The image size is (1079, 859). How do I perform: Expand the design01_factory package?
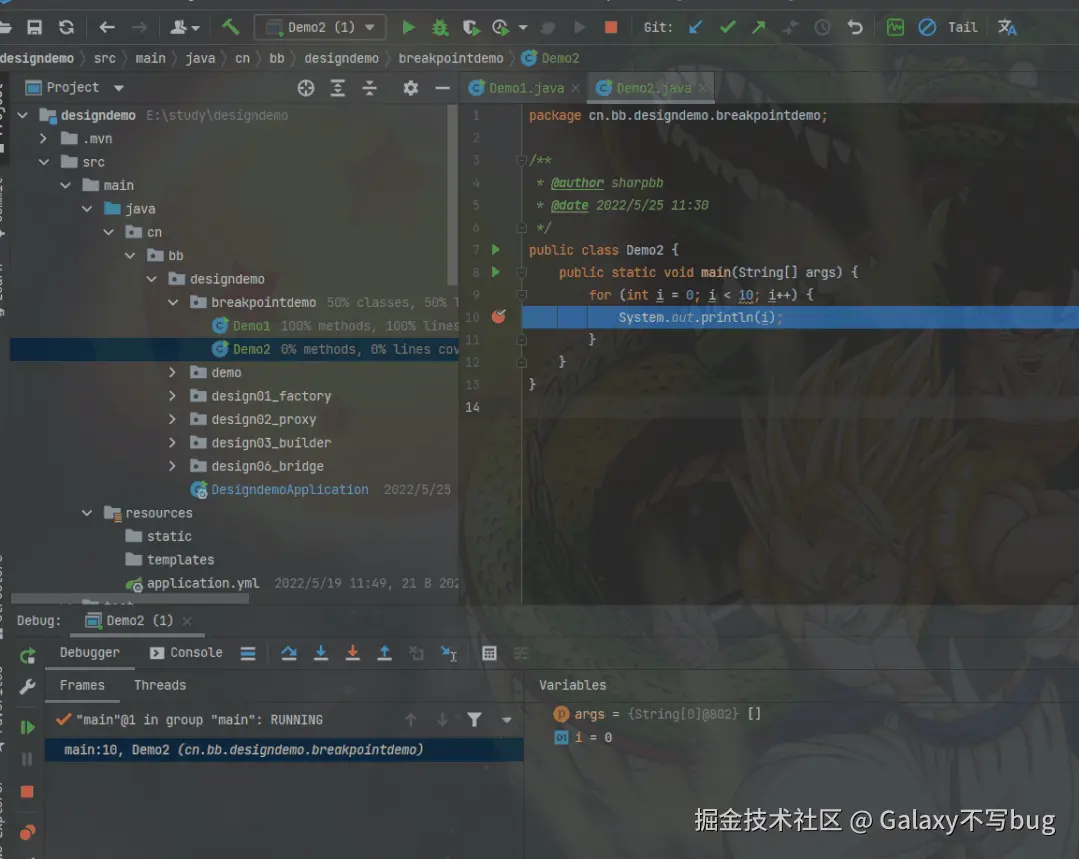tap(172, 396)
